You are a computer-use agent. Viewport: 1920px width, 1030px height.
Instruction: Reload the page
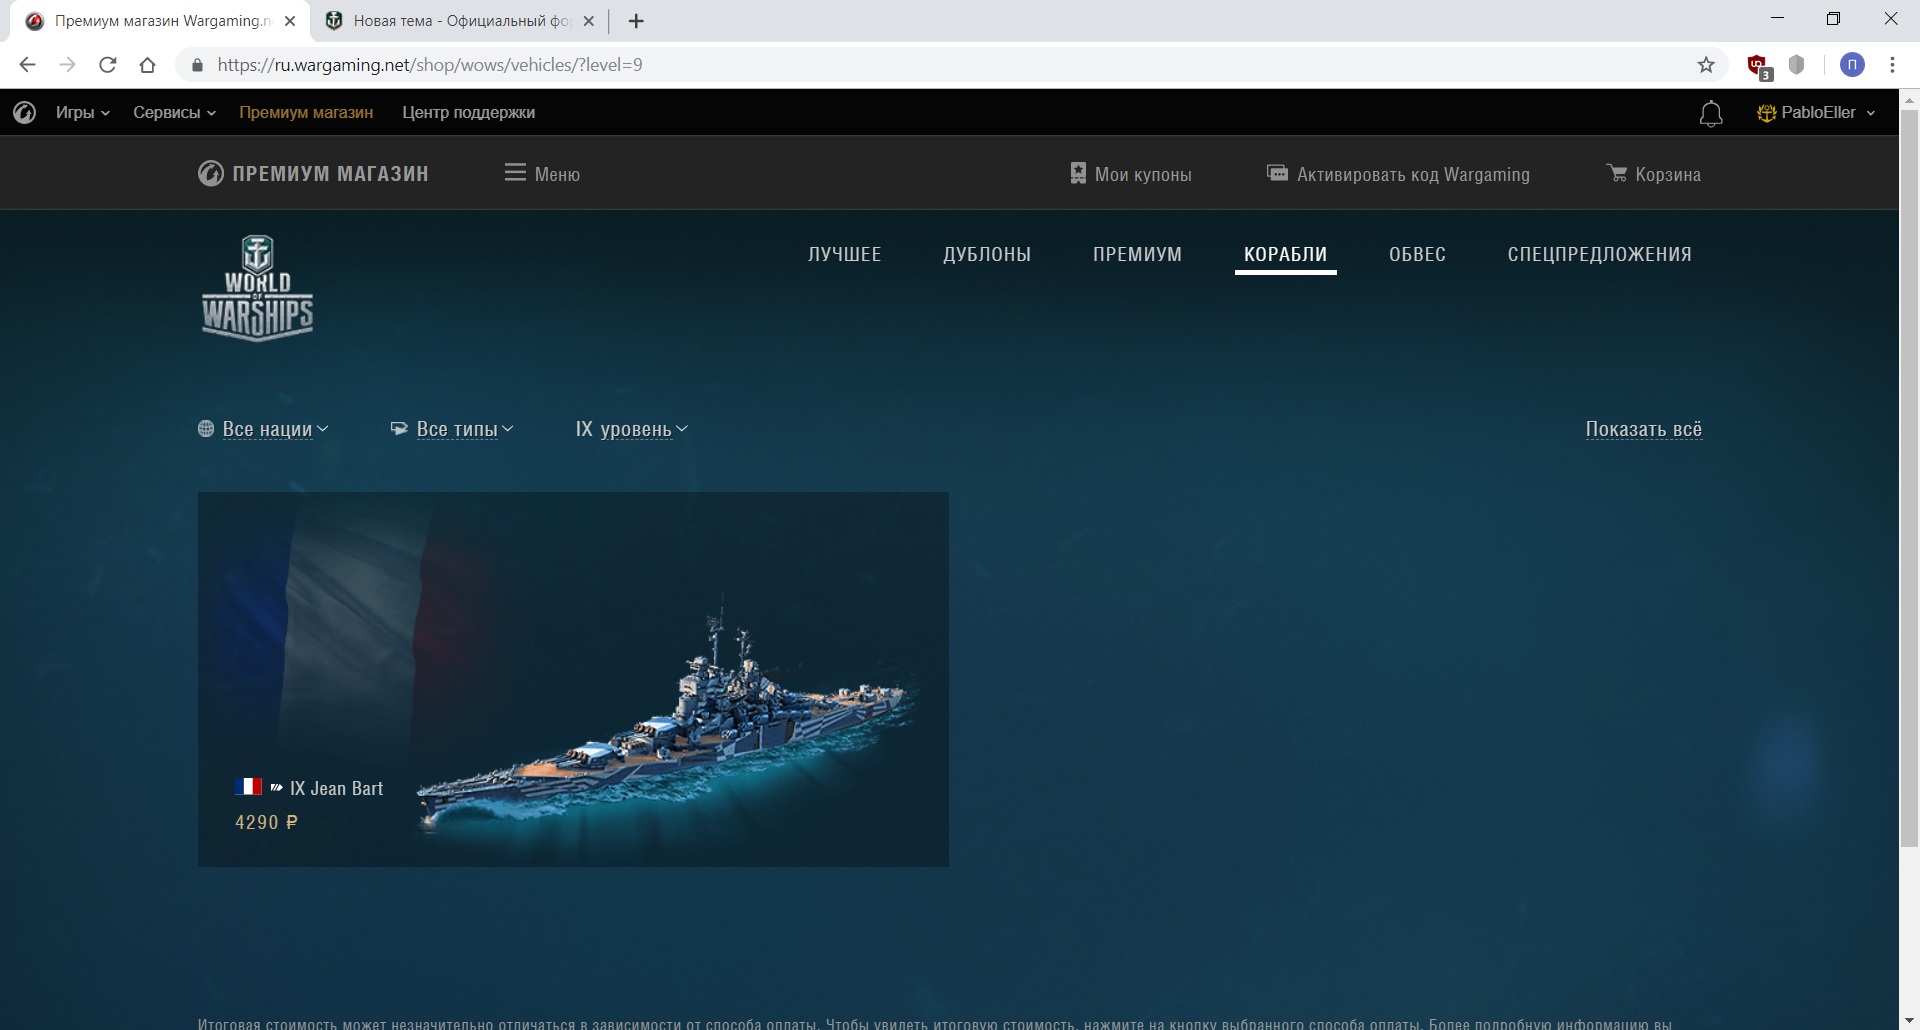click(108, 65)
